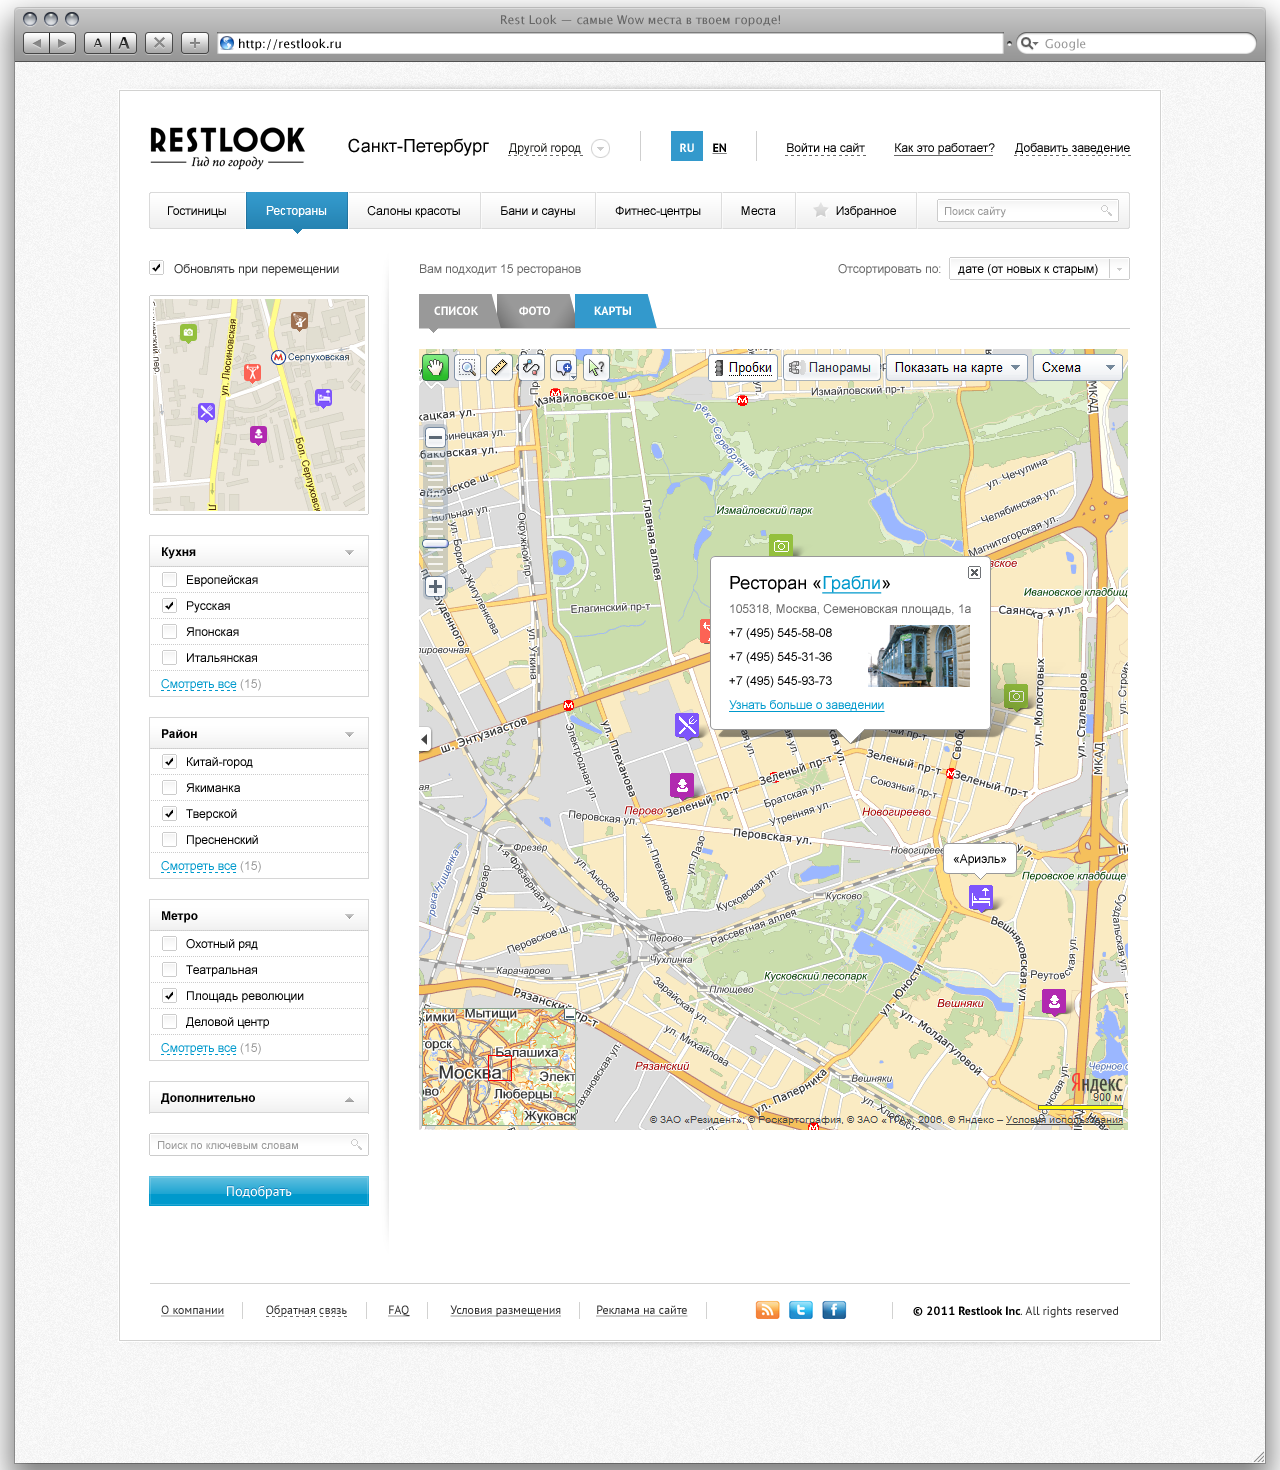
Task: Select the hand pan tool on map
Action: (435, 367)
